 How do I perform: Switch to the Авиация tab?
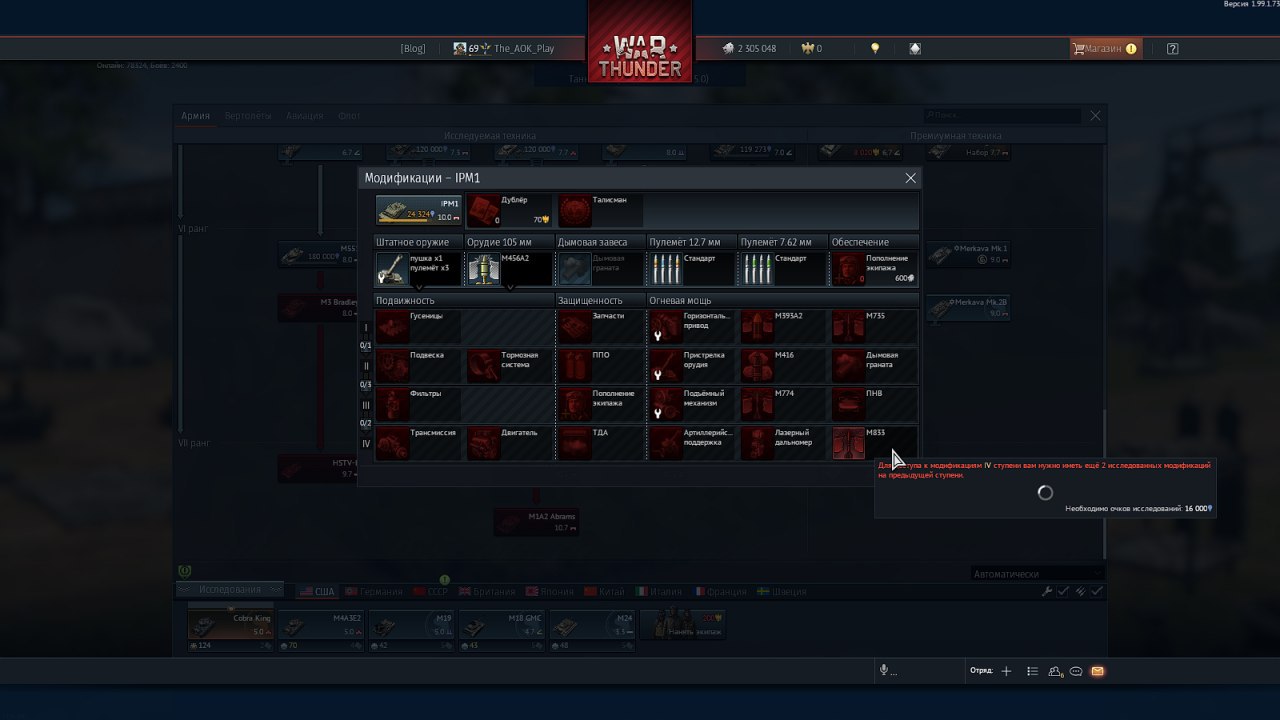point(304,116)
